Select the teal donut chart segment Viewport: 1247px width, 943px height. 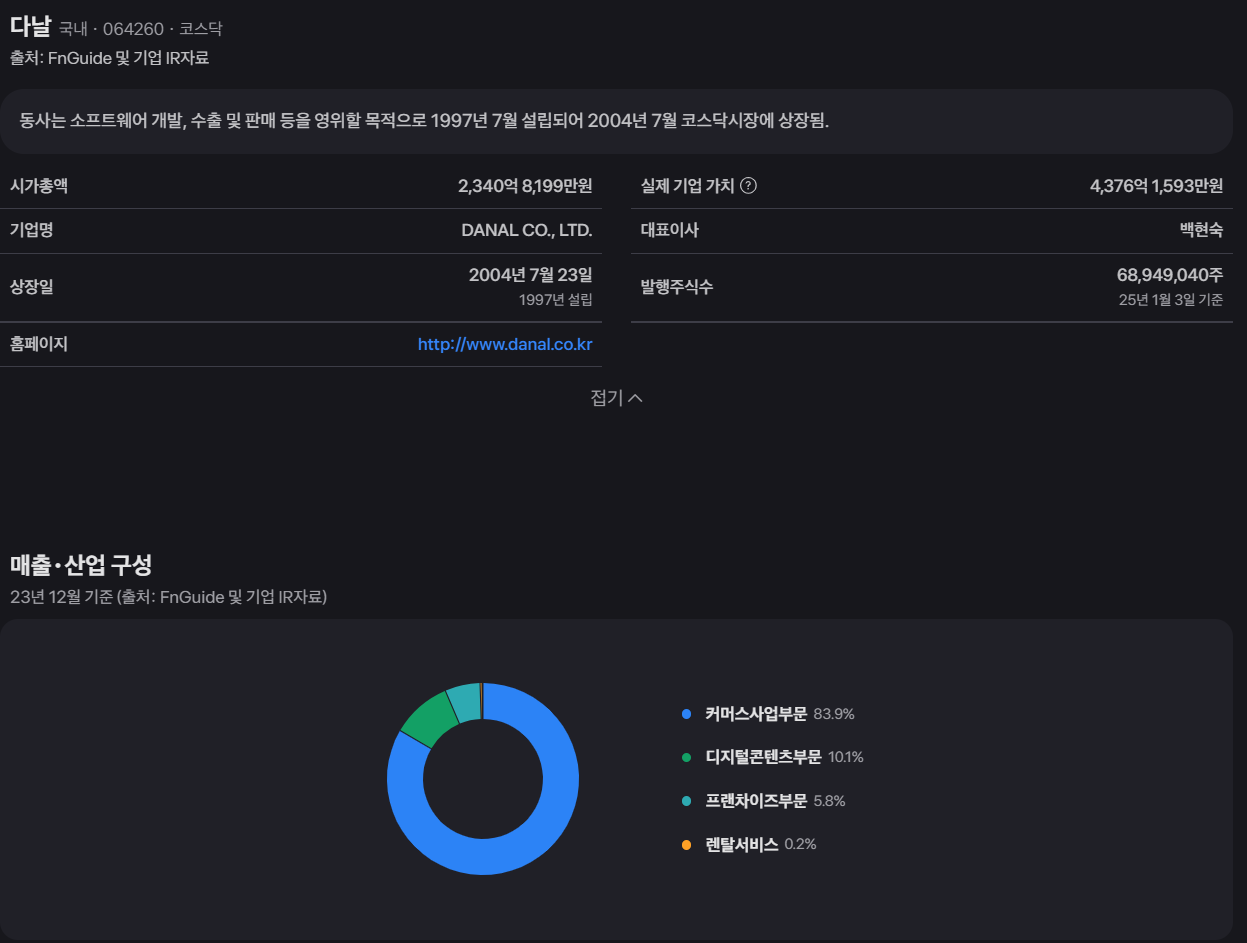464,702
